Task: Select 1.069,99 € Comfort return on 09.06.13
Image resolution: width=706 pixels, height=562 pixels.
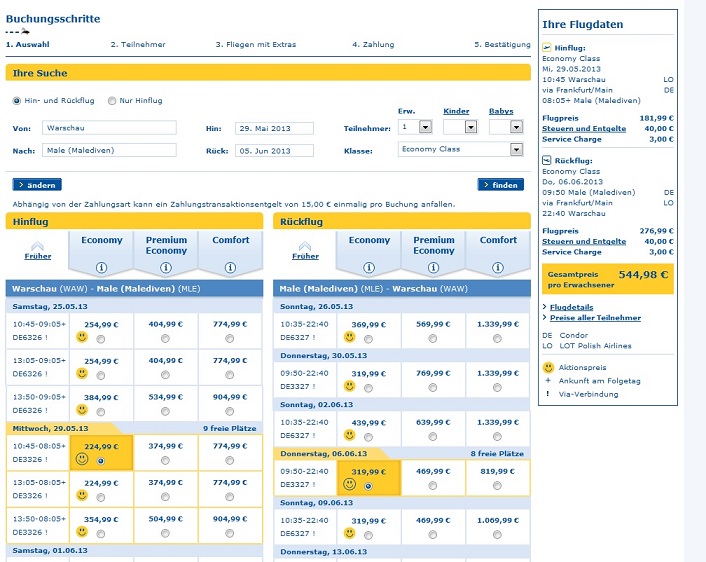Action: tap(497, 535)
